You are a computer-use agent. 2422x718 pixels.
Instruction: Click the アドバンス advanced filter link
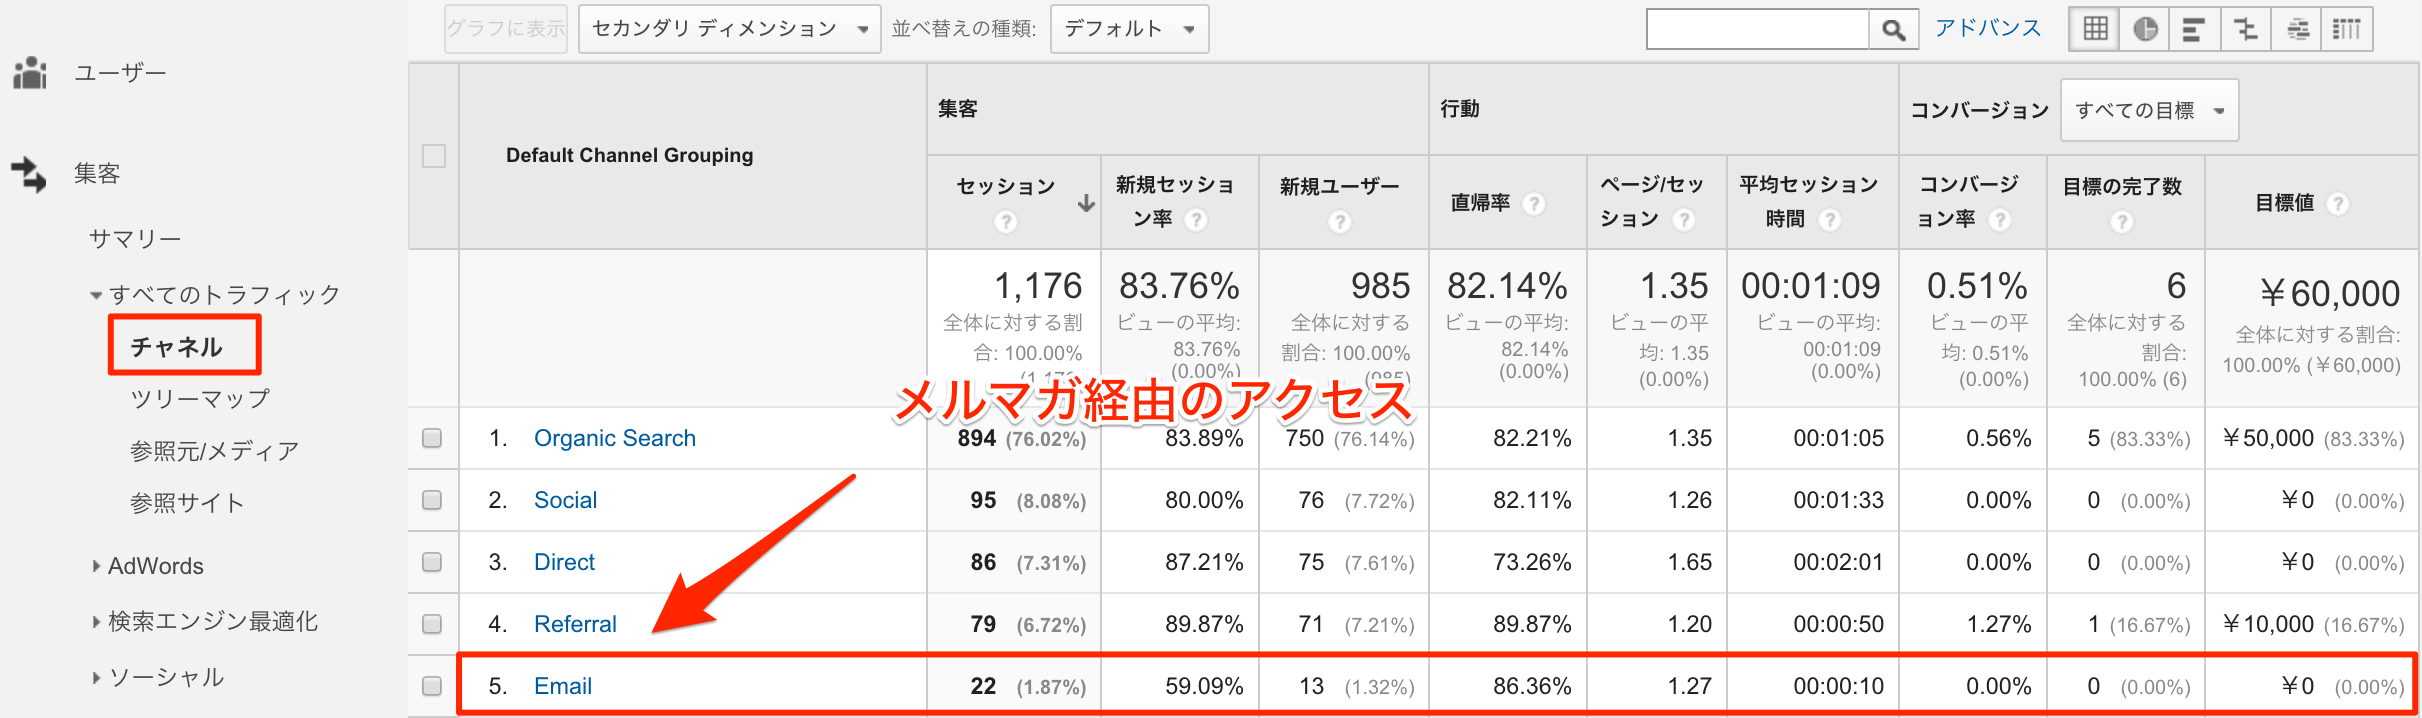click(x=1988, y=28)
